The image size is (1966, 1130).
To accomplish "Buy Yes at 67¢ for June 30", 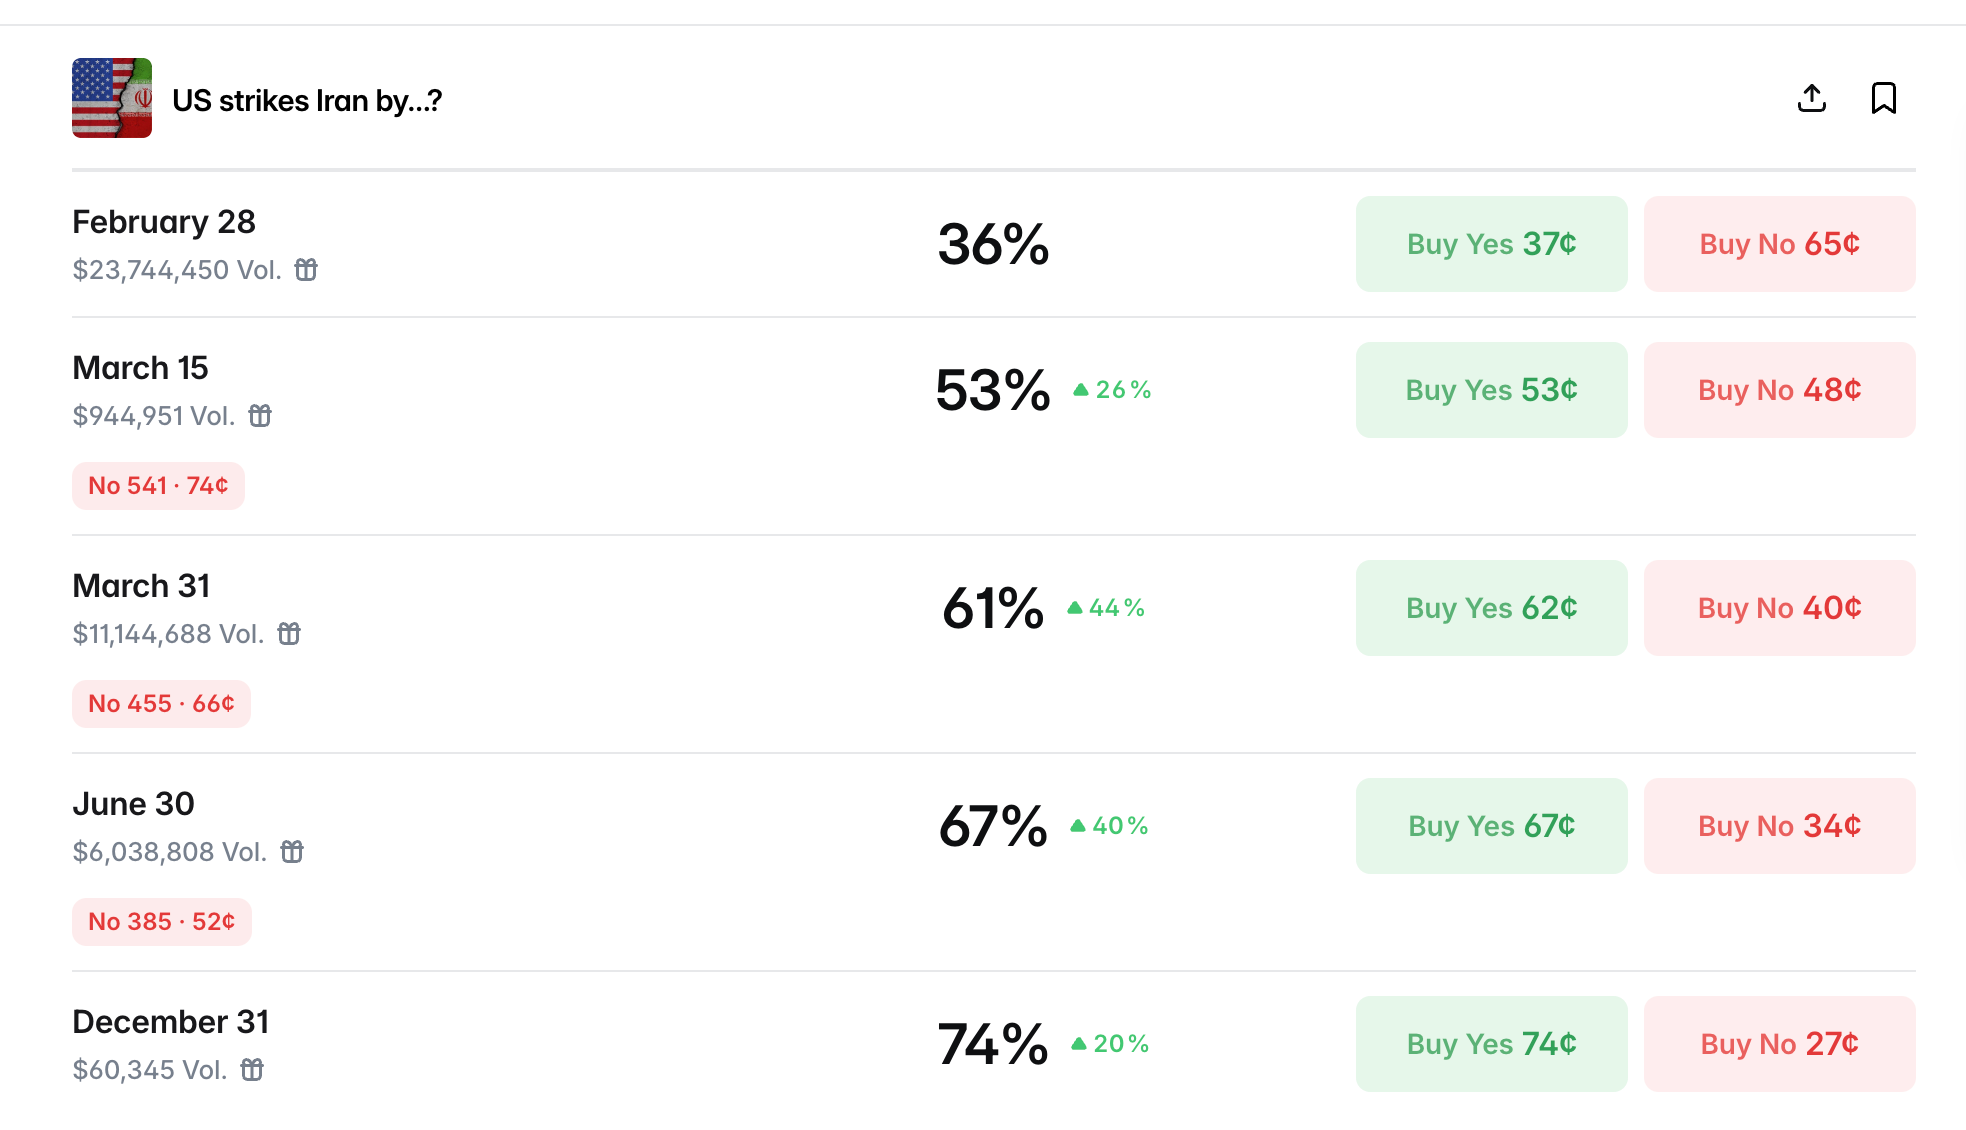I will coord(1492,826).
